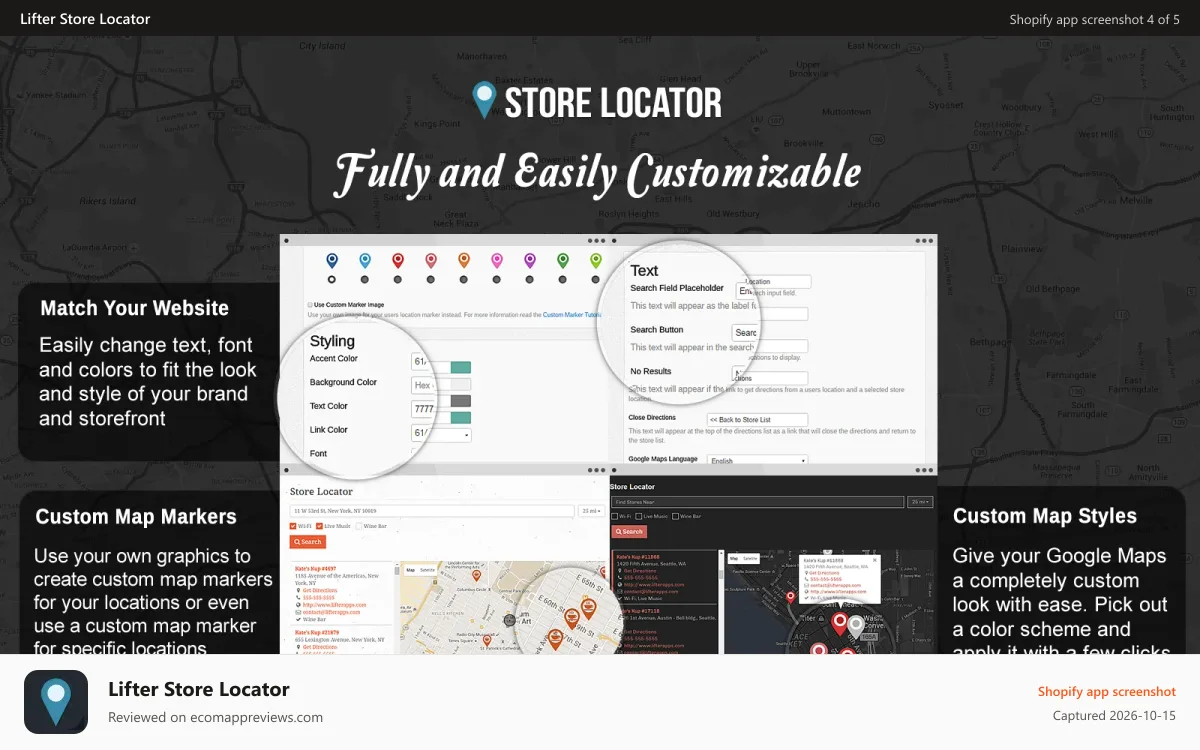Switch to Satellite tab on light map
Screen dimensions: 1200x750
427,569
